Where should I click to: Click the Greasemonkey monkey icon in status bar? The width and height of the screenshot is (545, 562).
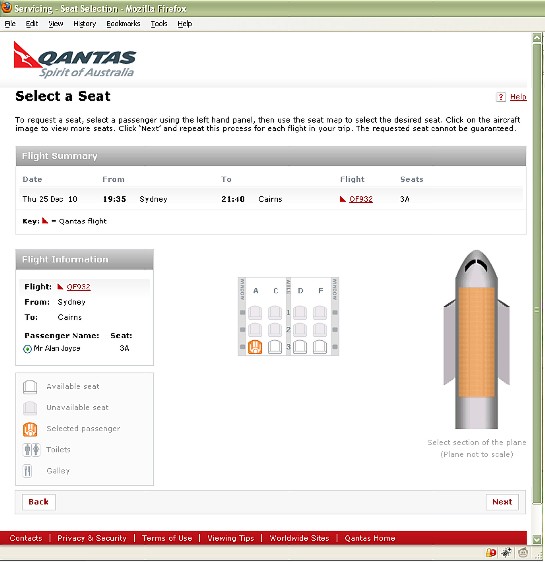tap(523, 553)
